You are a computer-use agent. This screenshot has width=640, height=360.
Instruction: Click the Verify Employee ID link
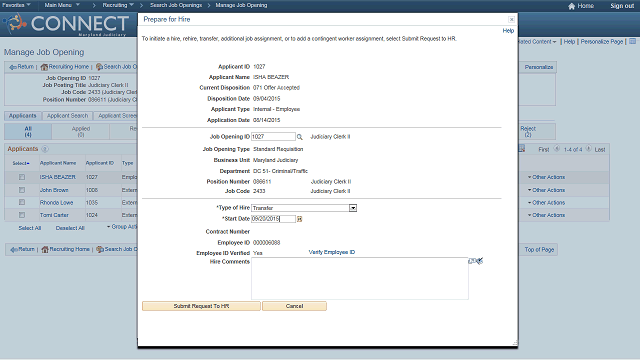coord(332,252)
